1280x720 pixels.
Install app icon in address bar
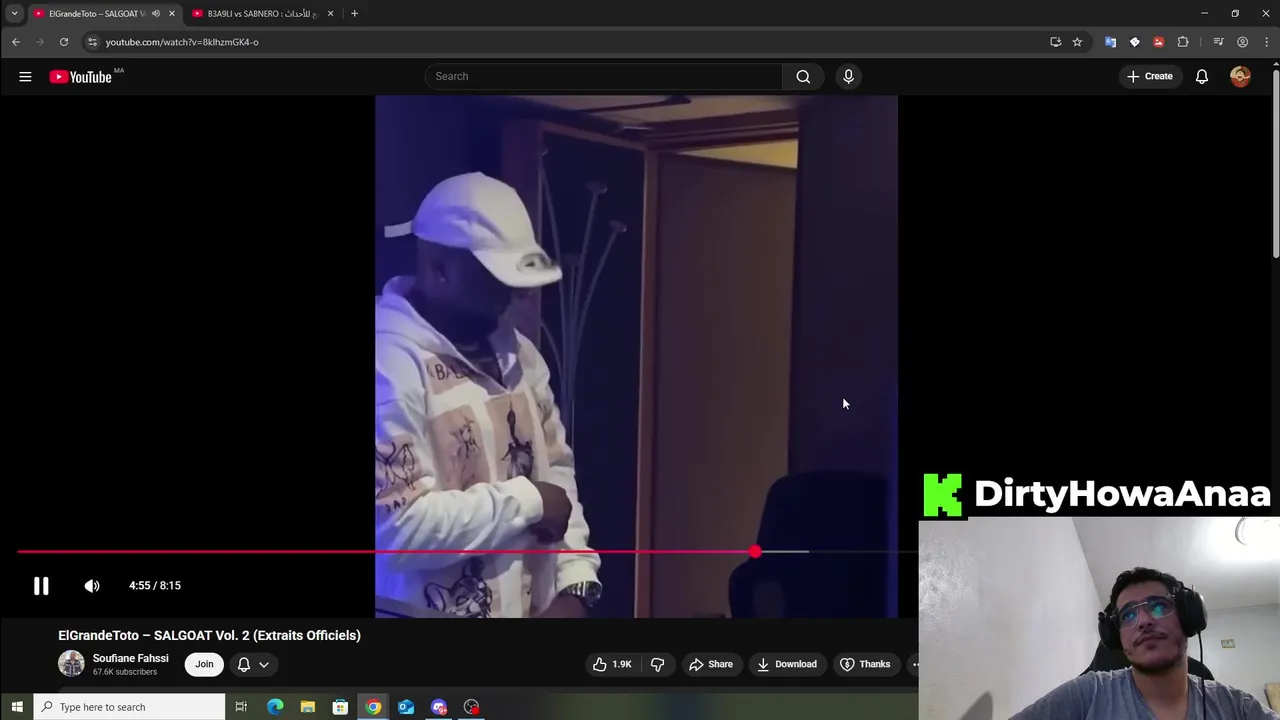point(1055,42)
